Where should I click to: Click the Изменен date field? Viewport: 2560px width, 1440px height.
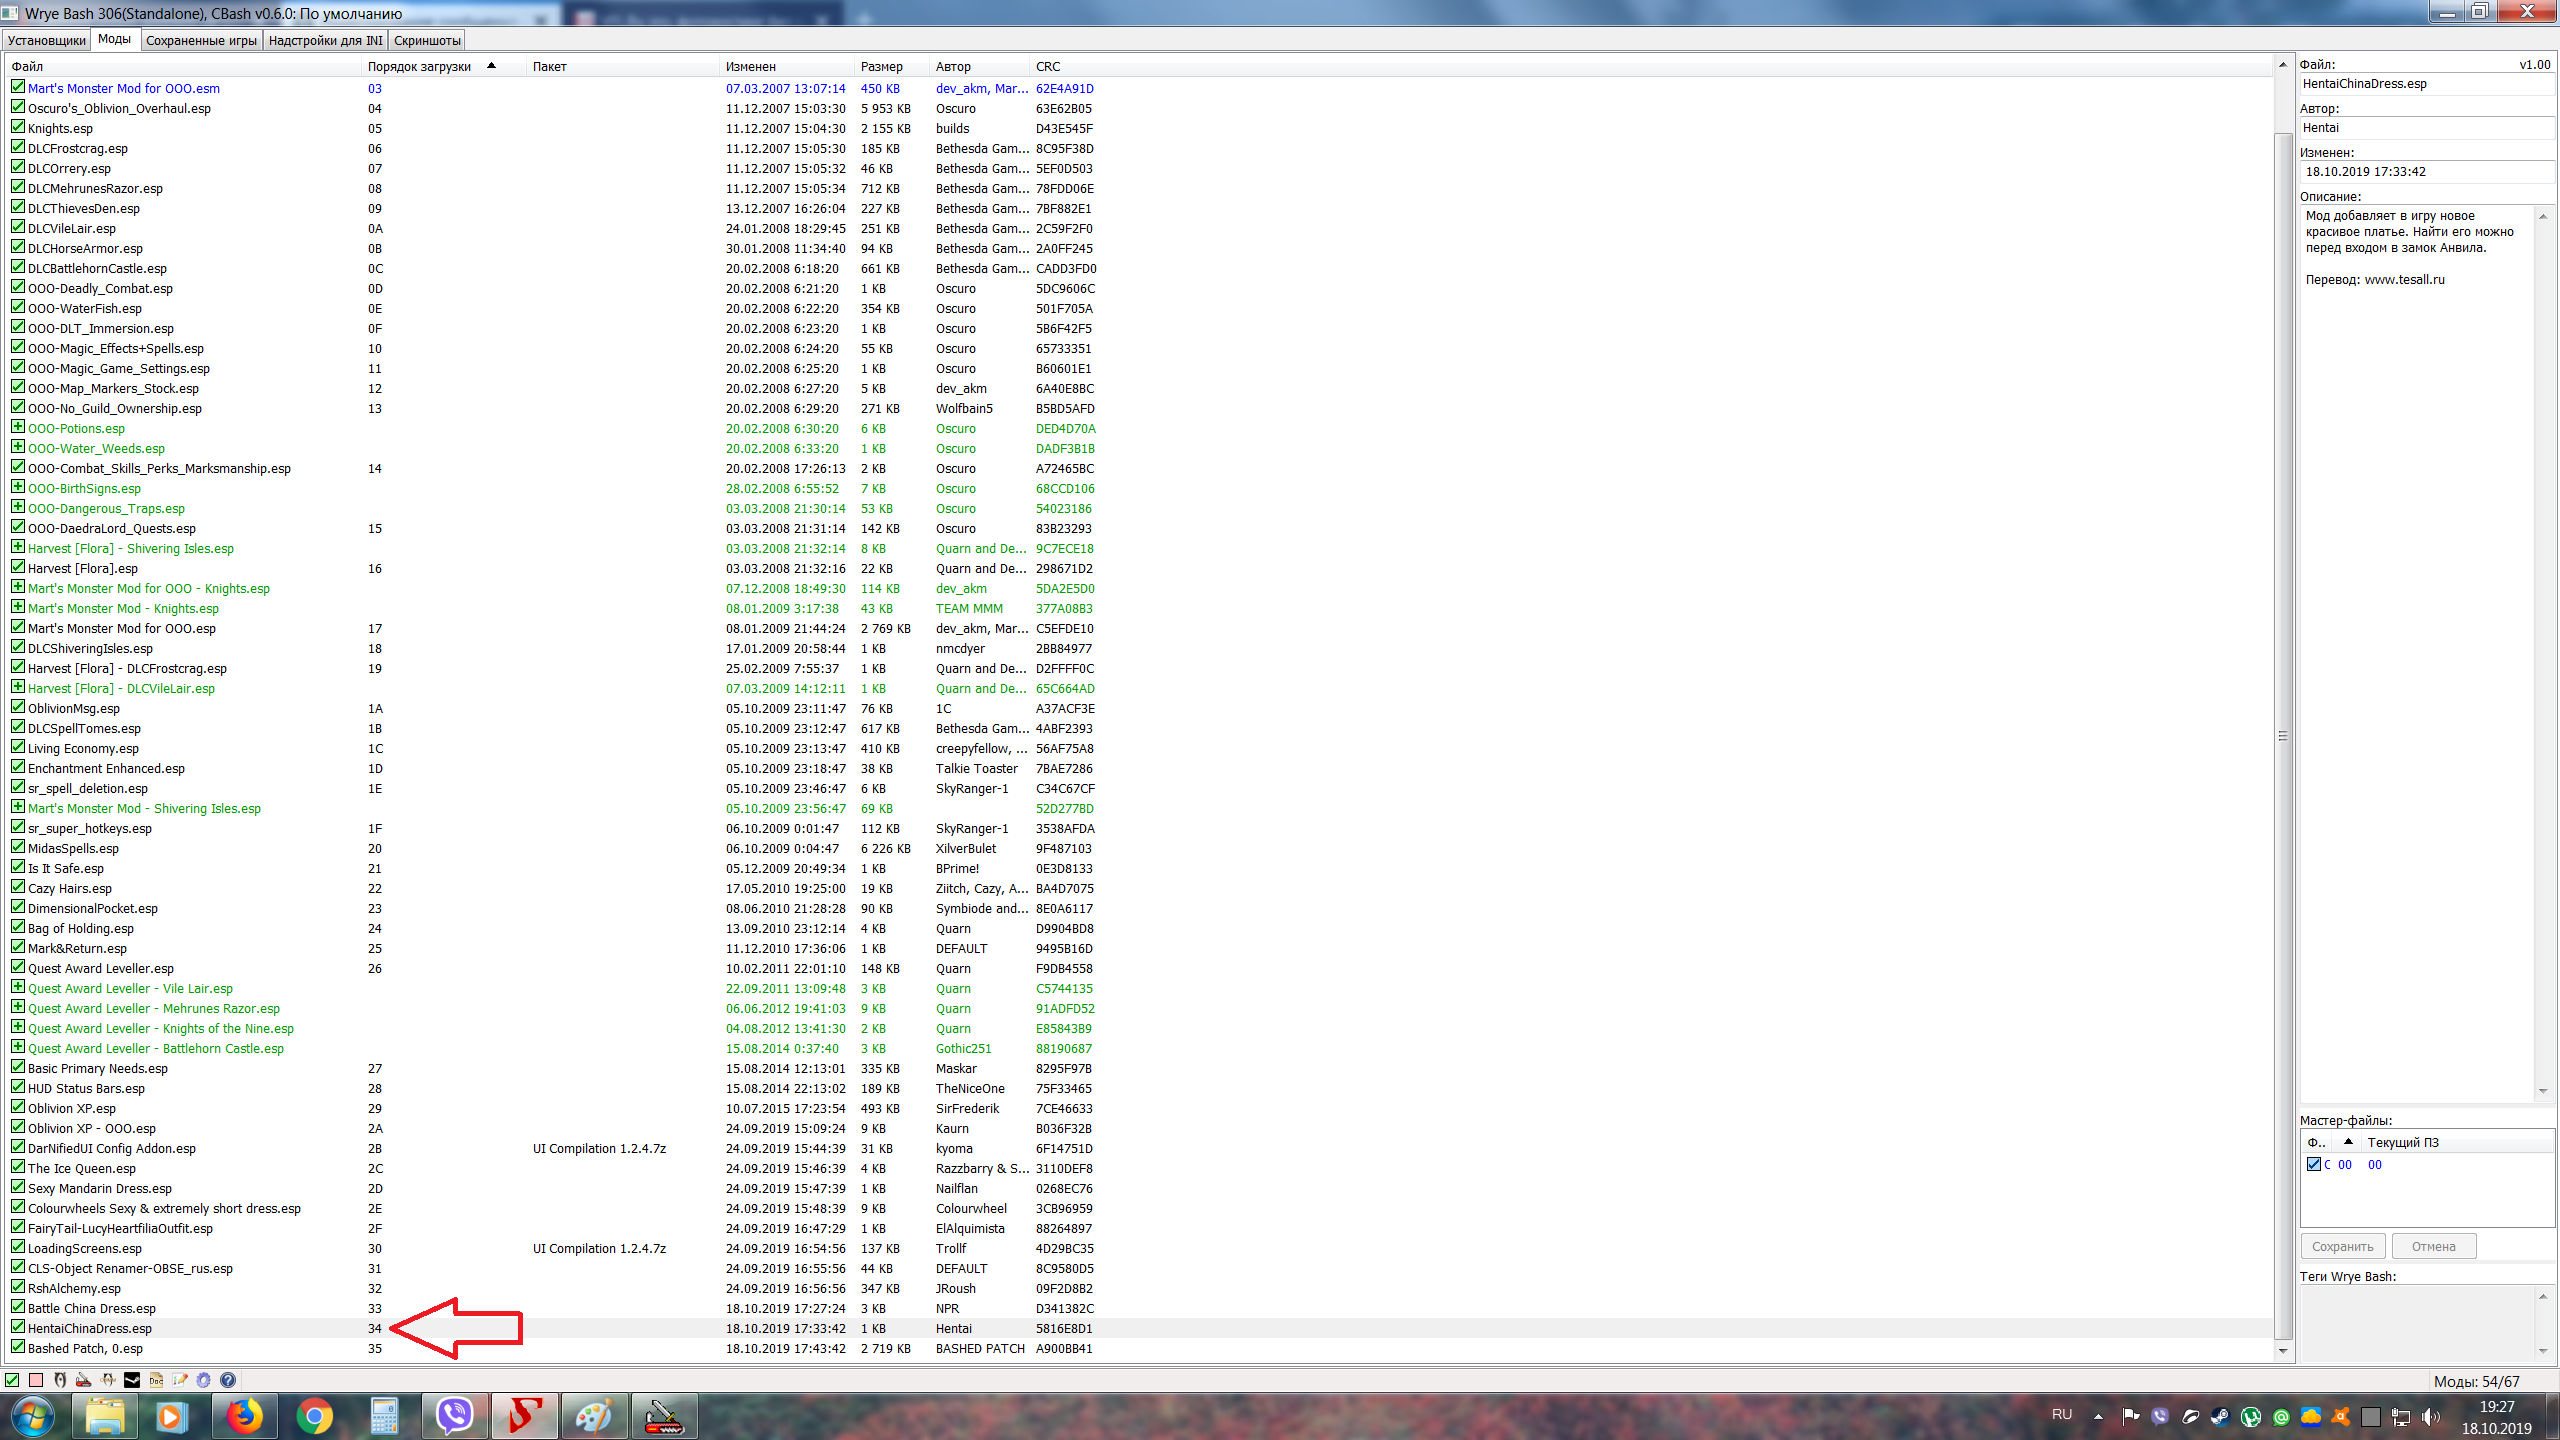[2427, 172]
